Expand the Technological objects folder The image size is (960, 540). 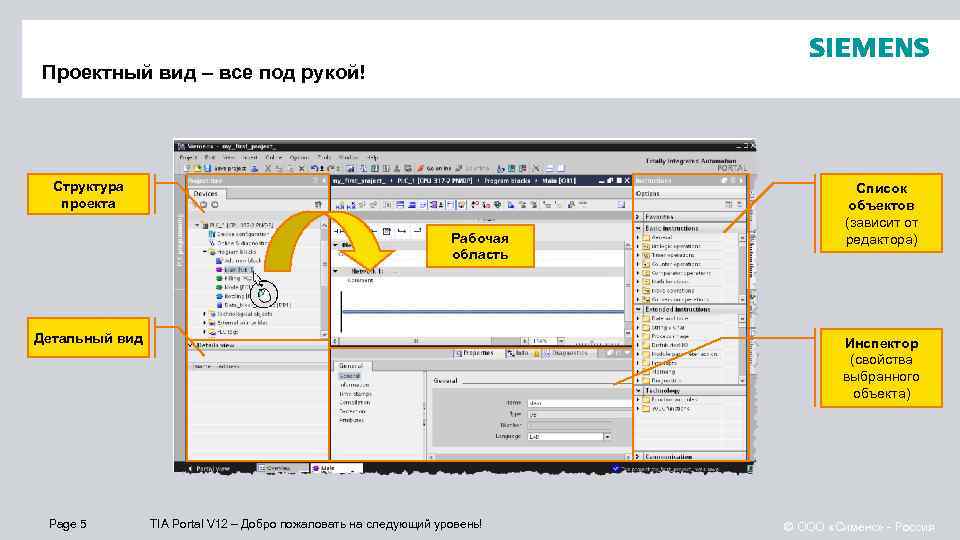[204, 314]
